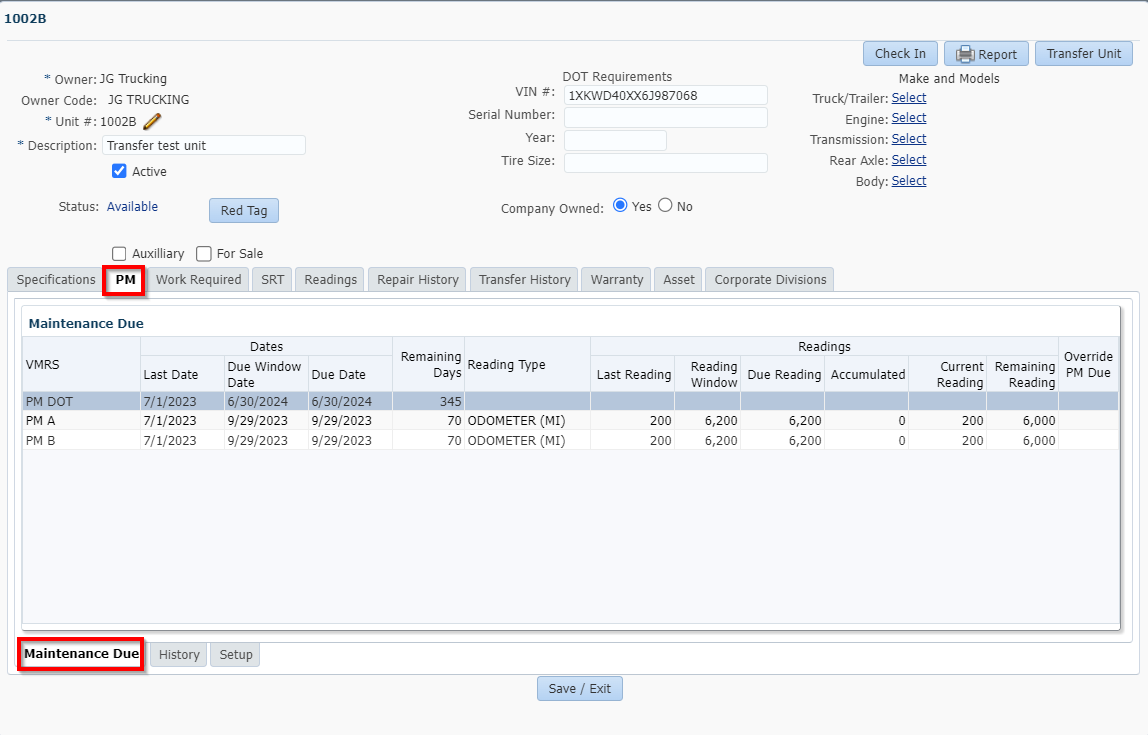Choose No for Company Owned
Image resolution: width=1148 pixels, height=735 pixels.
tap(665, 206)
